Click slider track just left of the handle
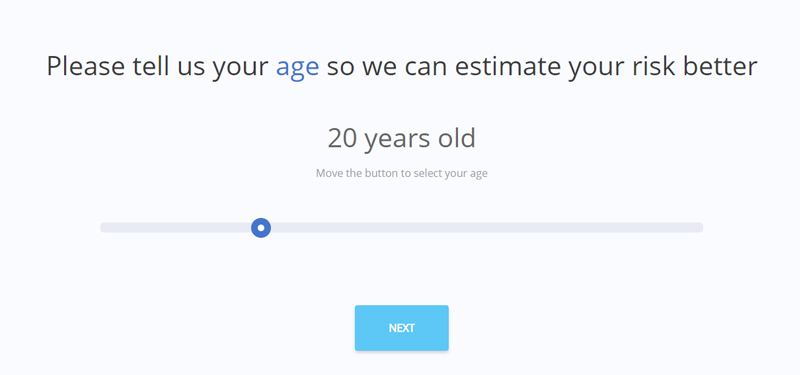 (241, 228)
